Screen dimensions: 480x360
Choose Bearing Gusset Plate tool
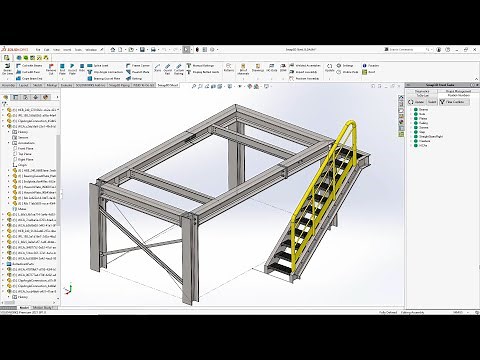coord(104,78)
